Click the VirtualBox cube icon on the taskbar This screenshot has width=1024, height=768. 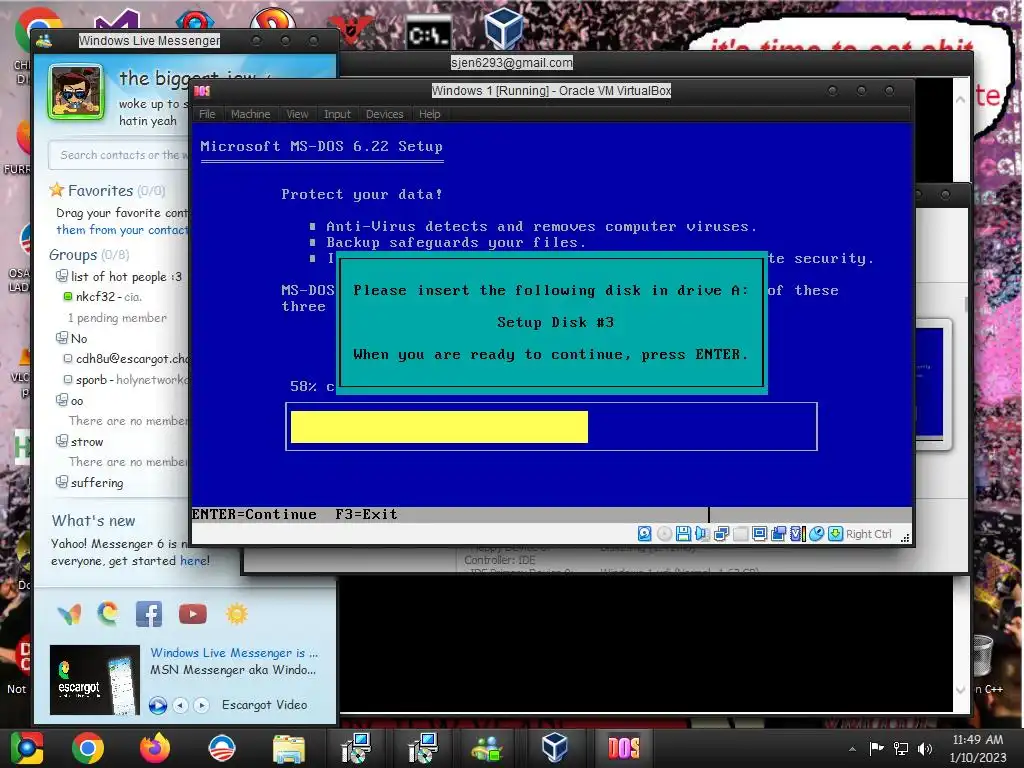tap(554, 747)
